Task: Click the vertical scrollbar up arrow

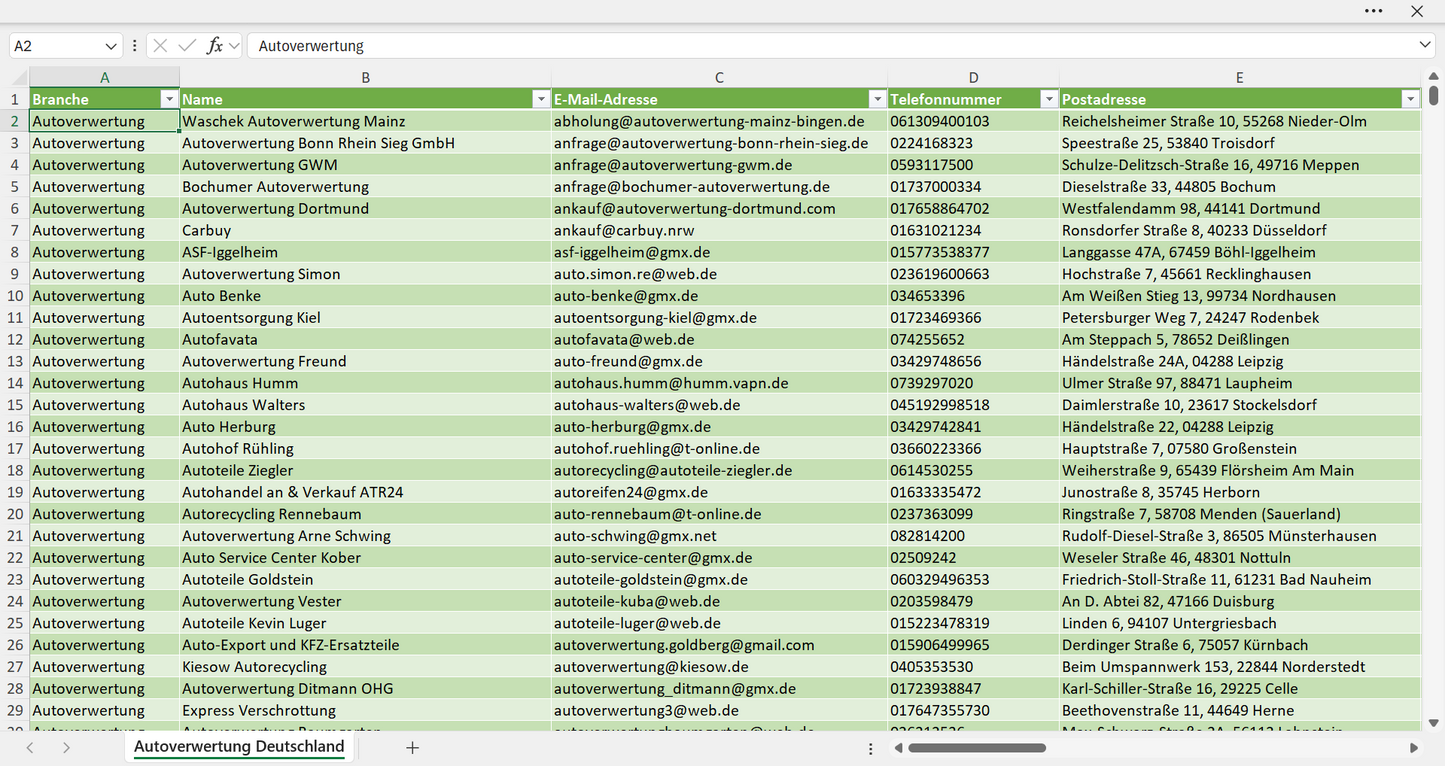Action: point(1434,74)
